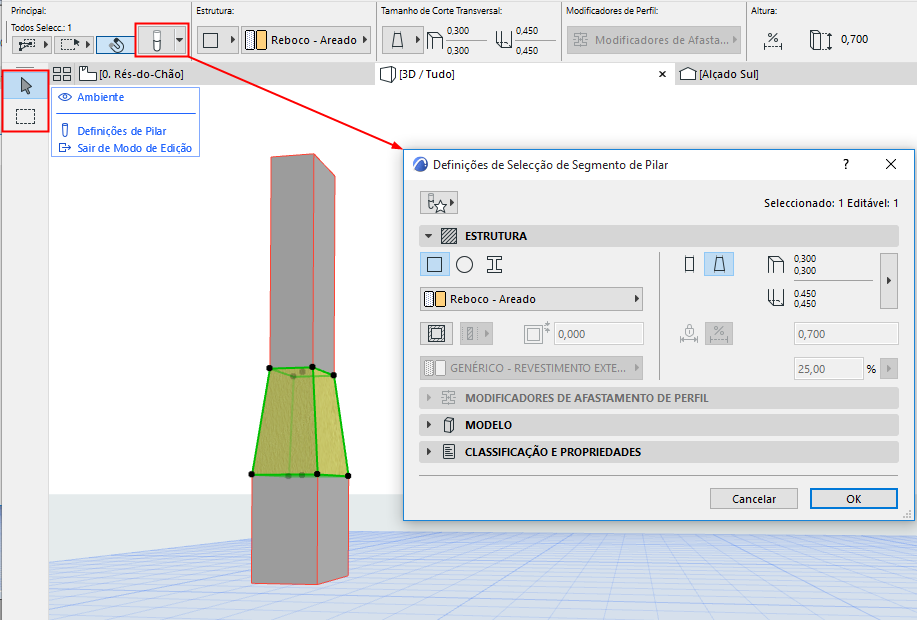Close the segment settings dialog
The height and width of the screenshot is (620, 917).
point(891,164)
